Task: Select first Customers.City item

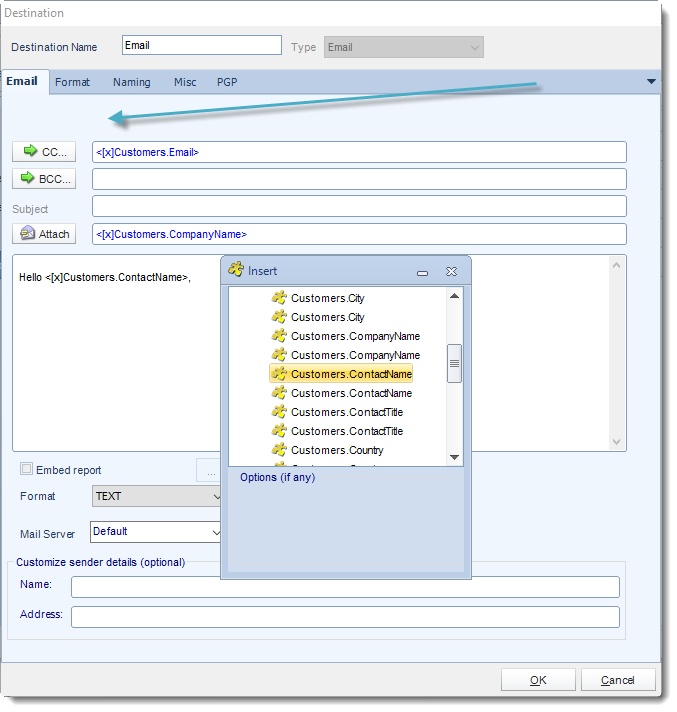Action: coord(327,298)
